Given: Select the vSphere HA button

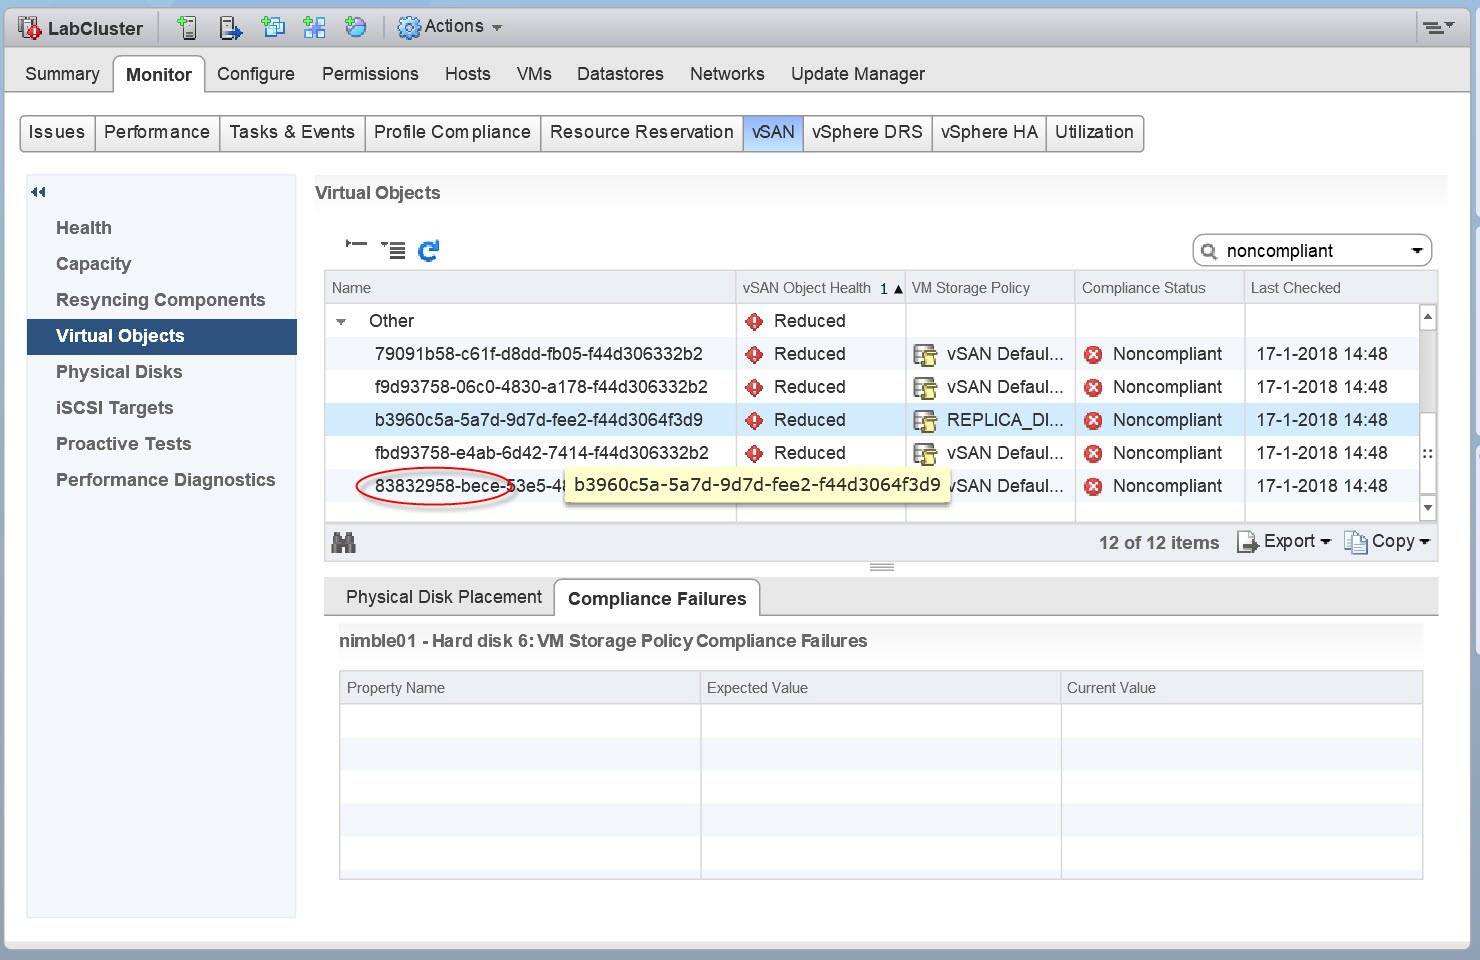Looking at the screenshot, I should point(988,132).
